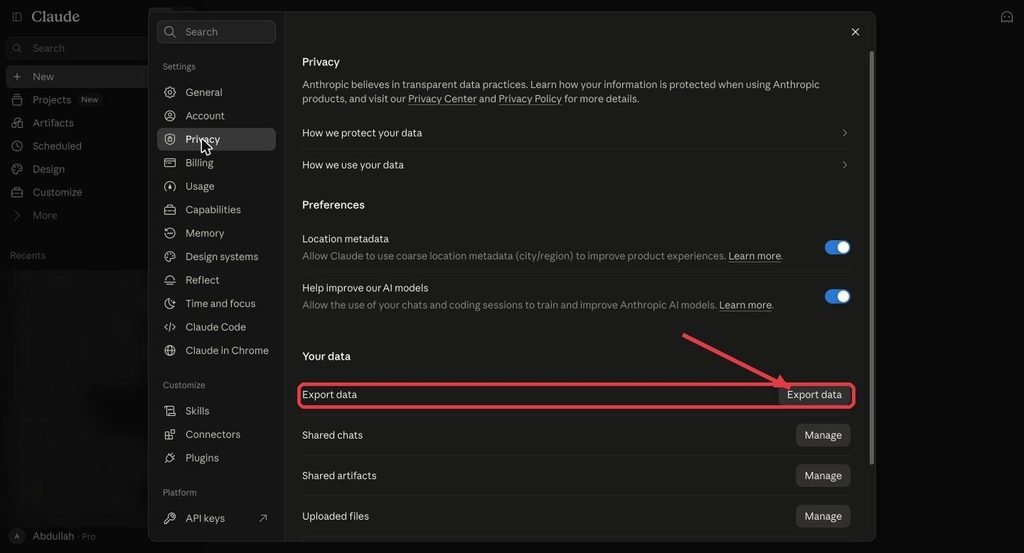Click the Privacy shield icon
Screen dimensions: 1024x553
click(170, 139)
